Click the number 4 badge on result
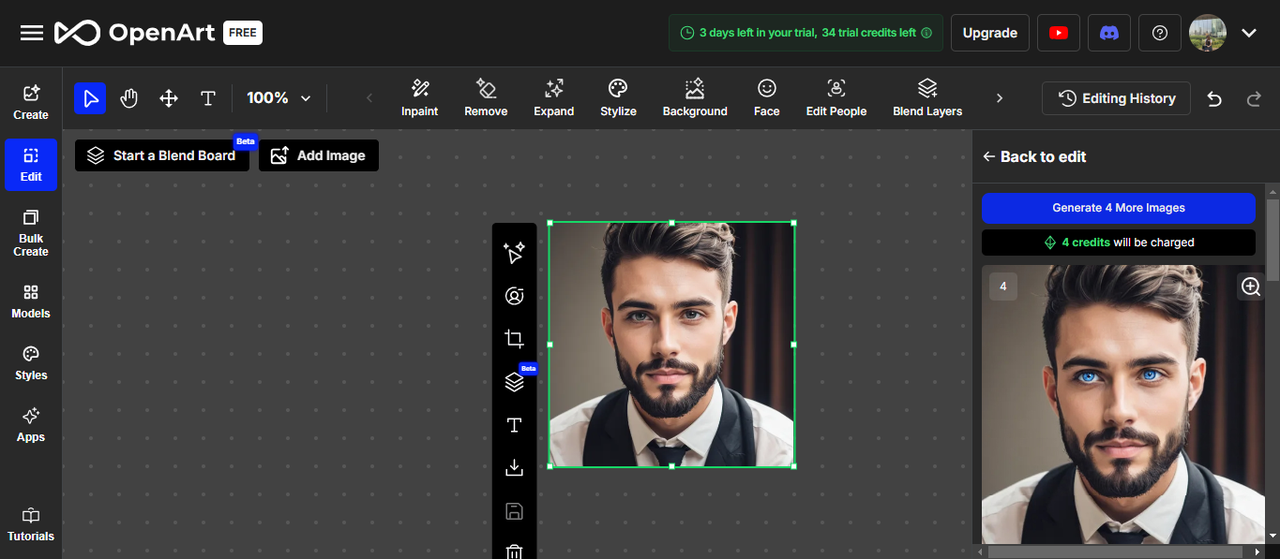Screen dimensions: 1280x559 1003,287
